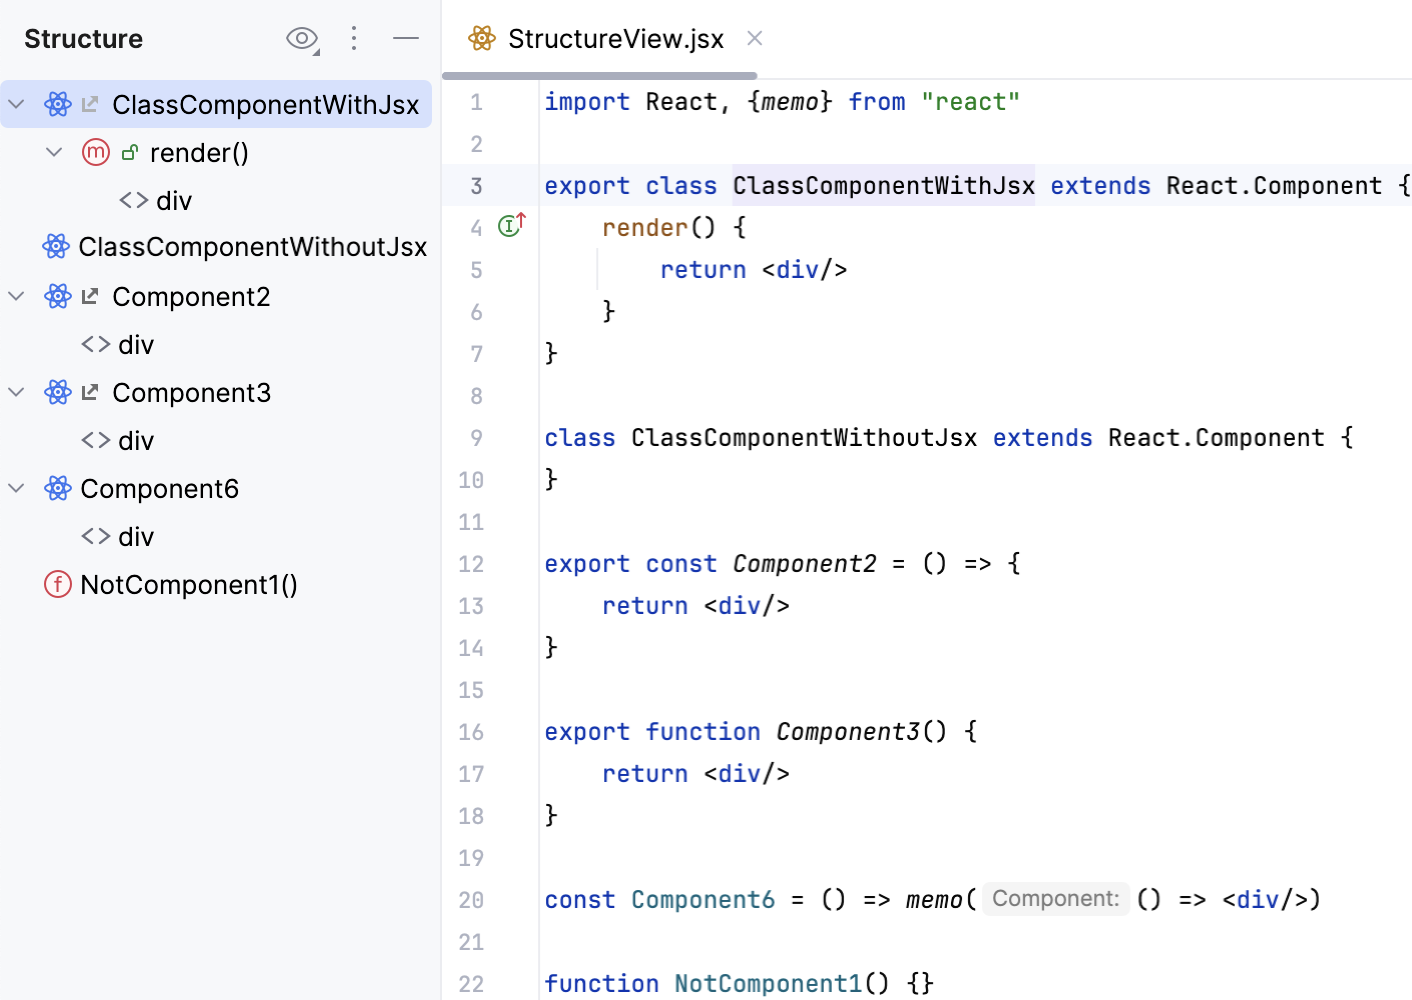This screenshot has height=1000, width=1412.
Task: Open the View Options eye menu
Action: [x=302, y=38]
